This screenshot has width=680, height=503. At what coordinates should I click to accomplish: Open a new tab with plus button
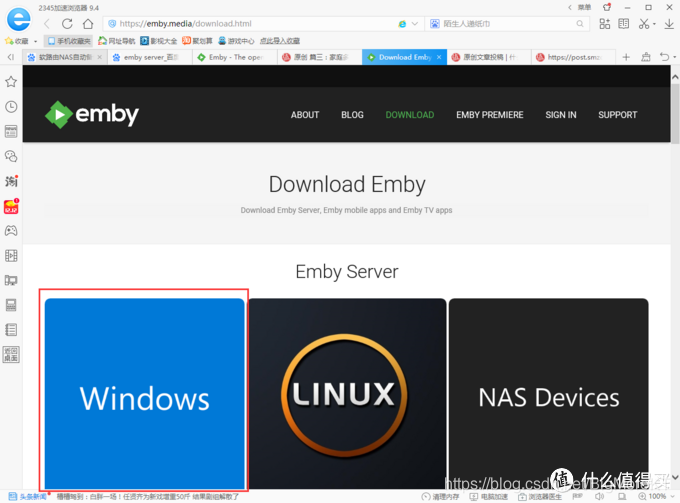coord(626,57)
